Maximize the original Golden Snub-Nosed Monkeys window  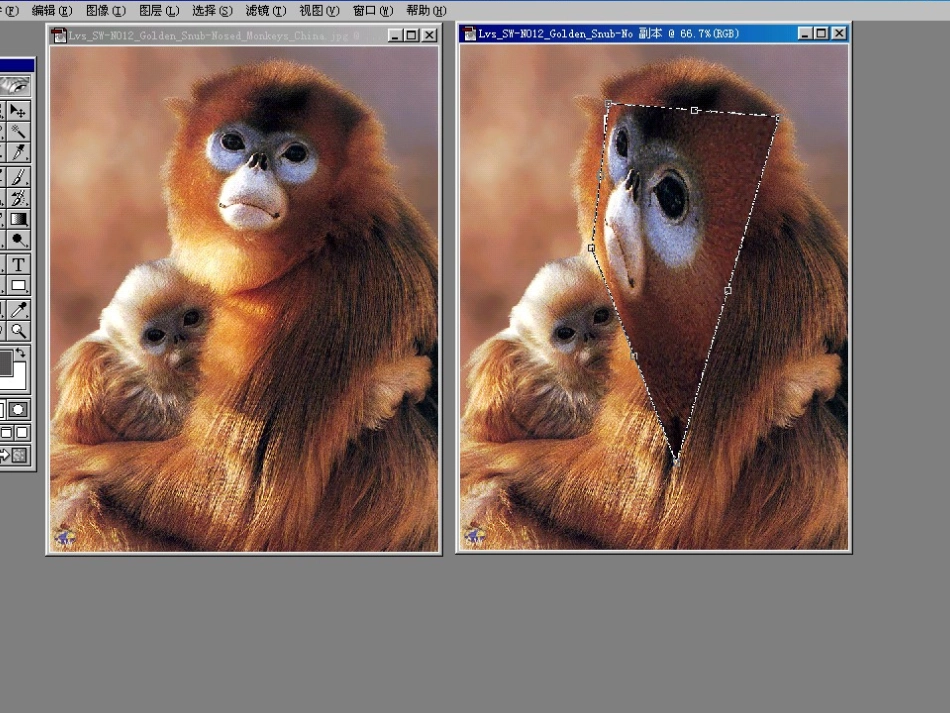tap(411, 34)
